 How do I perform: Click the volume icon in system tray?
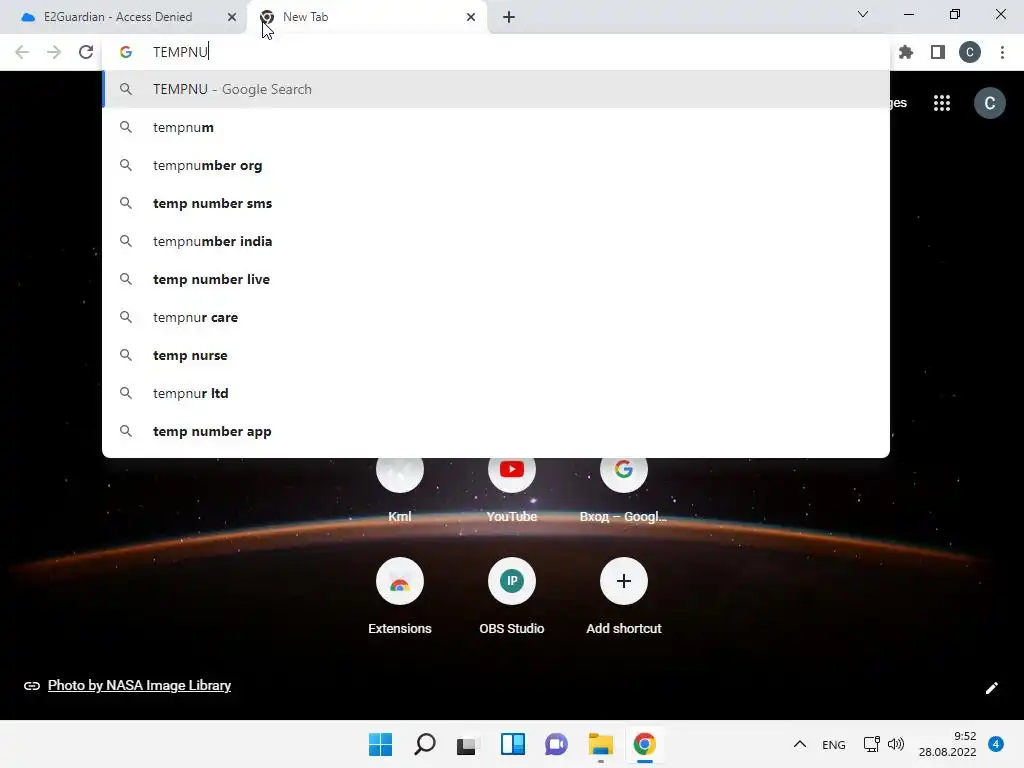coord(896,744)
